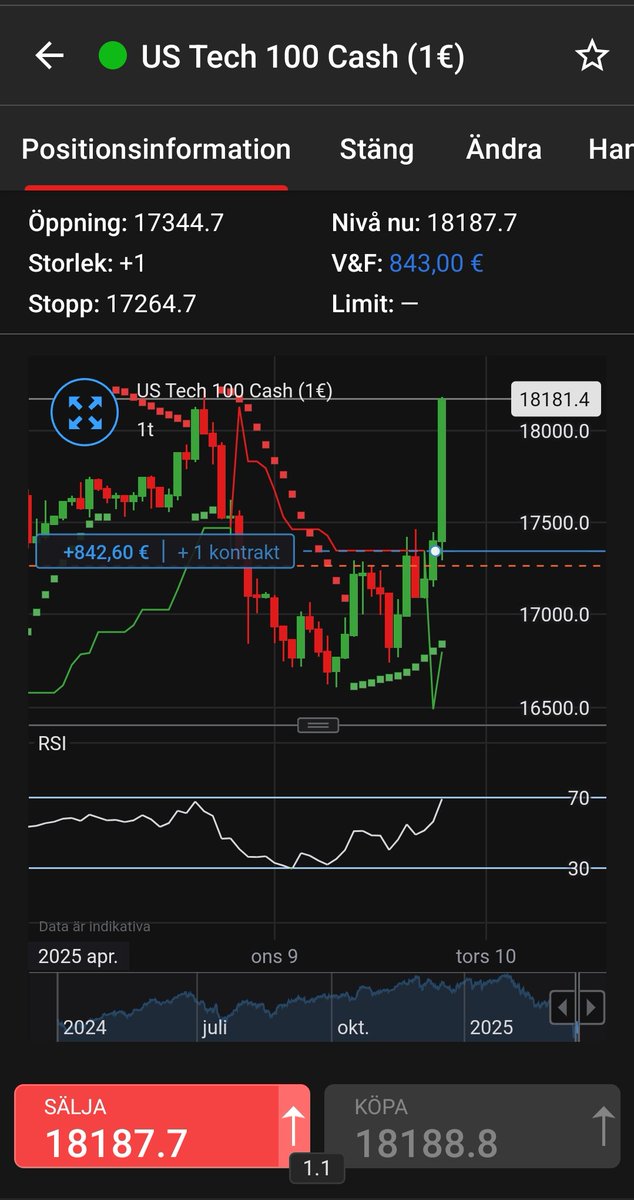Click the RSI 30 level label
The height and width of the screenshot is (1200, 634).
pyautogui.click(x=578, y=869)
